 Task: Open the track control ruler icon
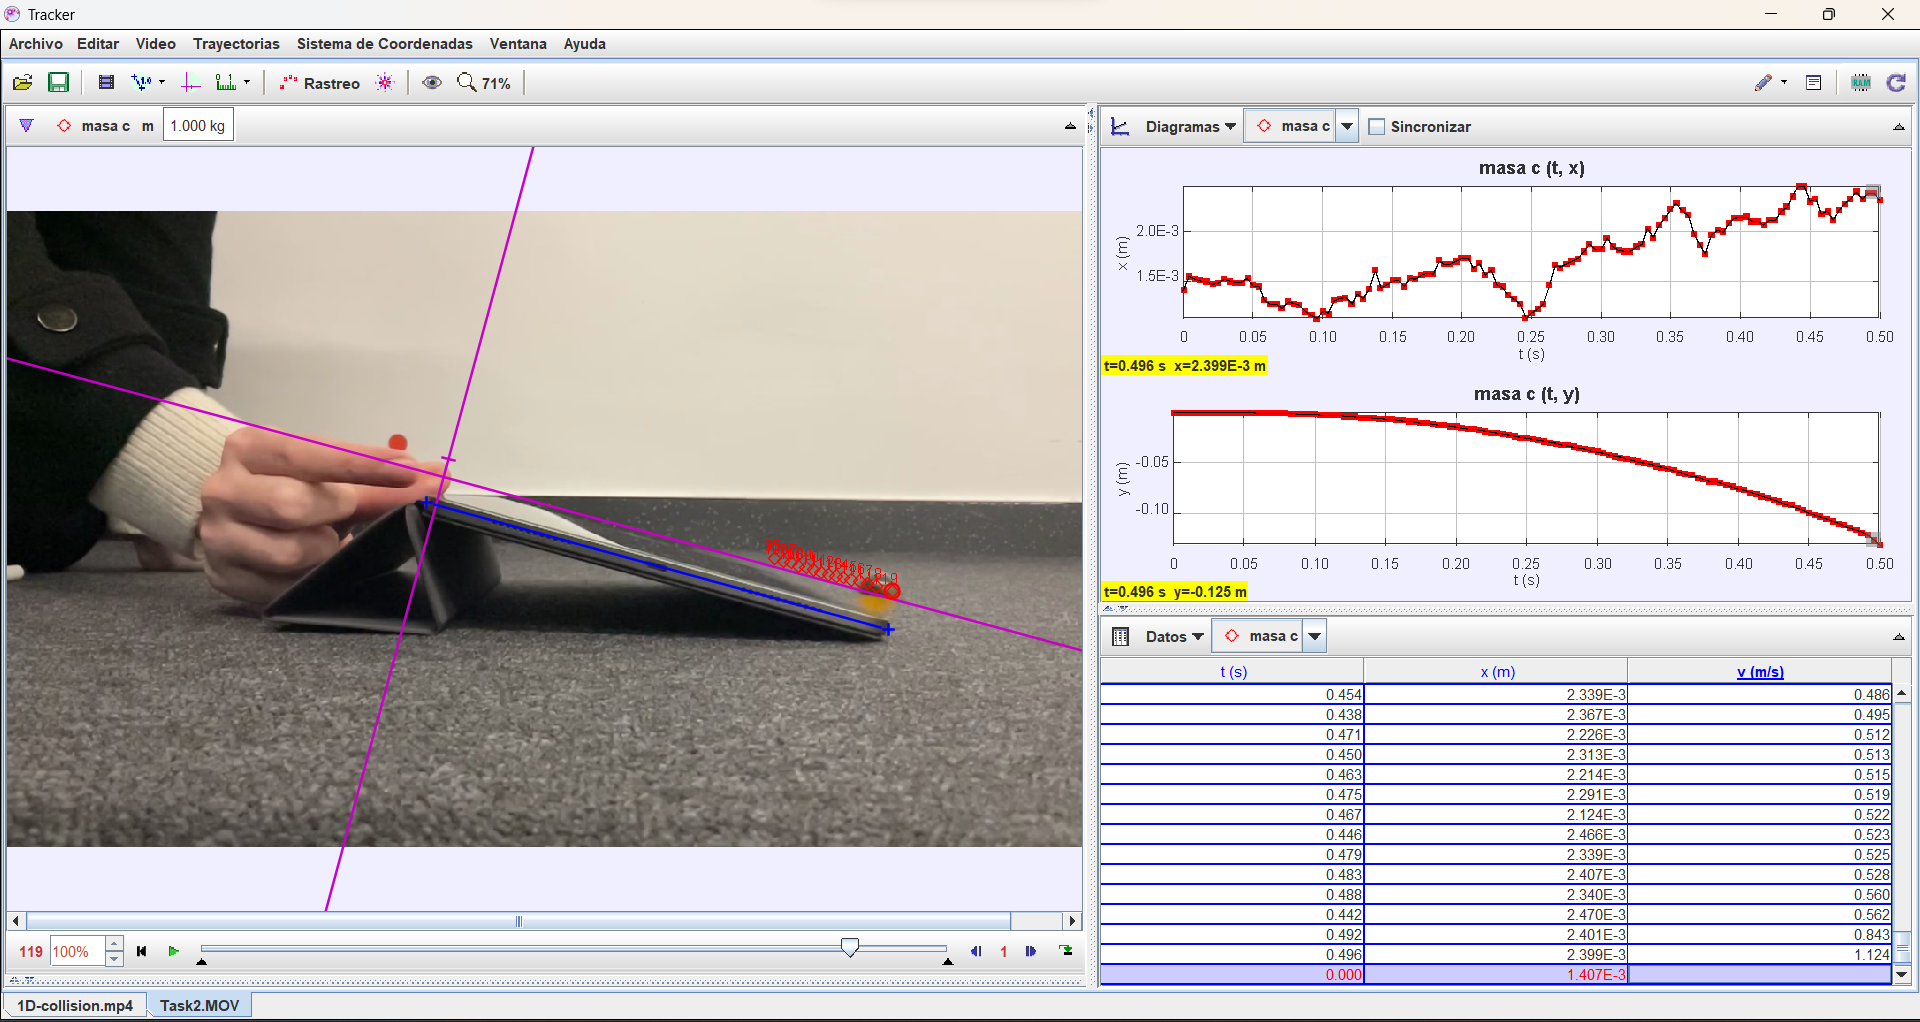tap(227, 83)
